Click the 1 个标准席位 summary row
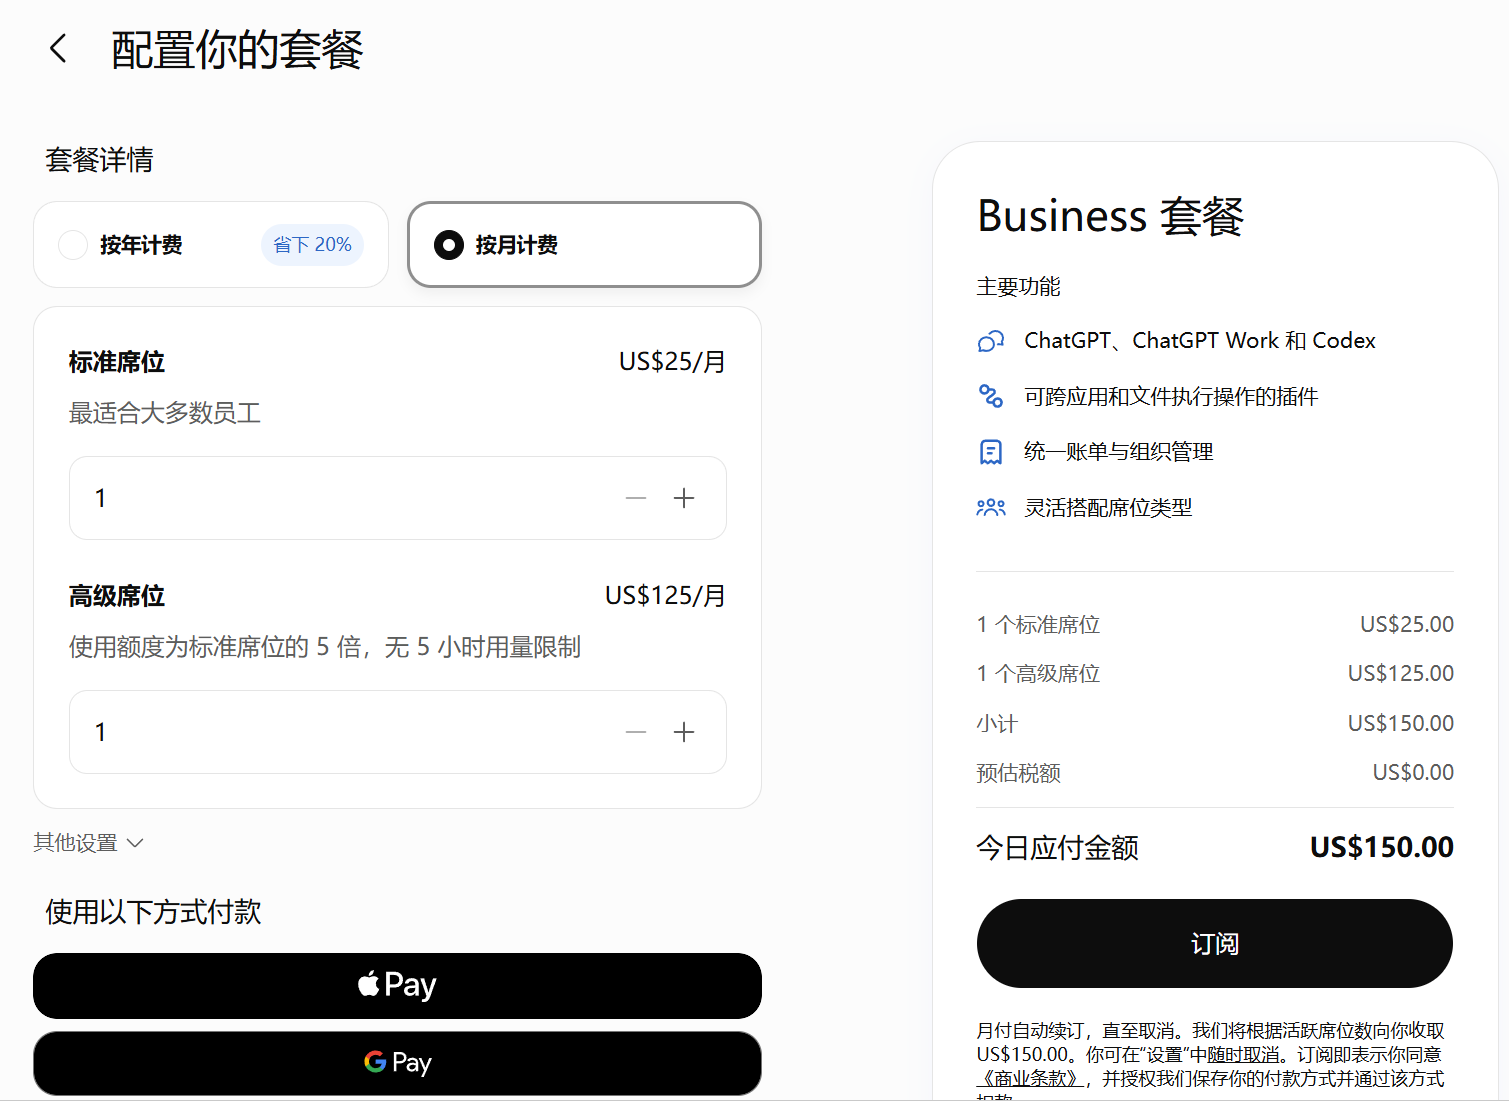The image size is (1509, 1101). click(1214, 625)
